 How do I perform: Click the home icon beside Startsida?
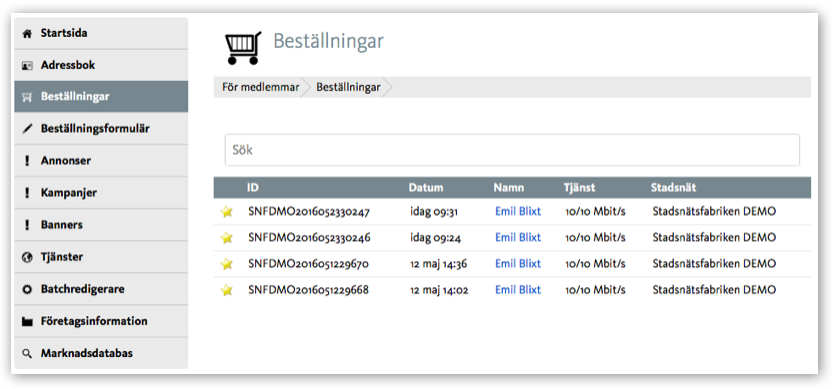click(x=27, y=34)
